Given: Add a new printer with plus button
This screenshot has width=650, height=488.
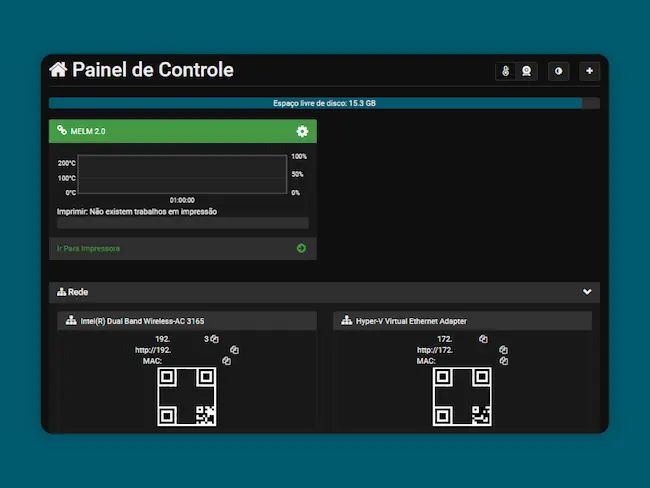Looking at the screenshot, I should click(589, 71).
